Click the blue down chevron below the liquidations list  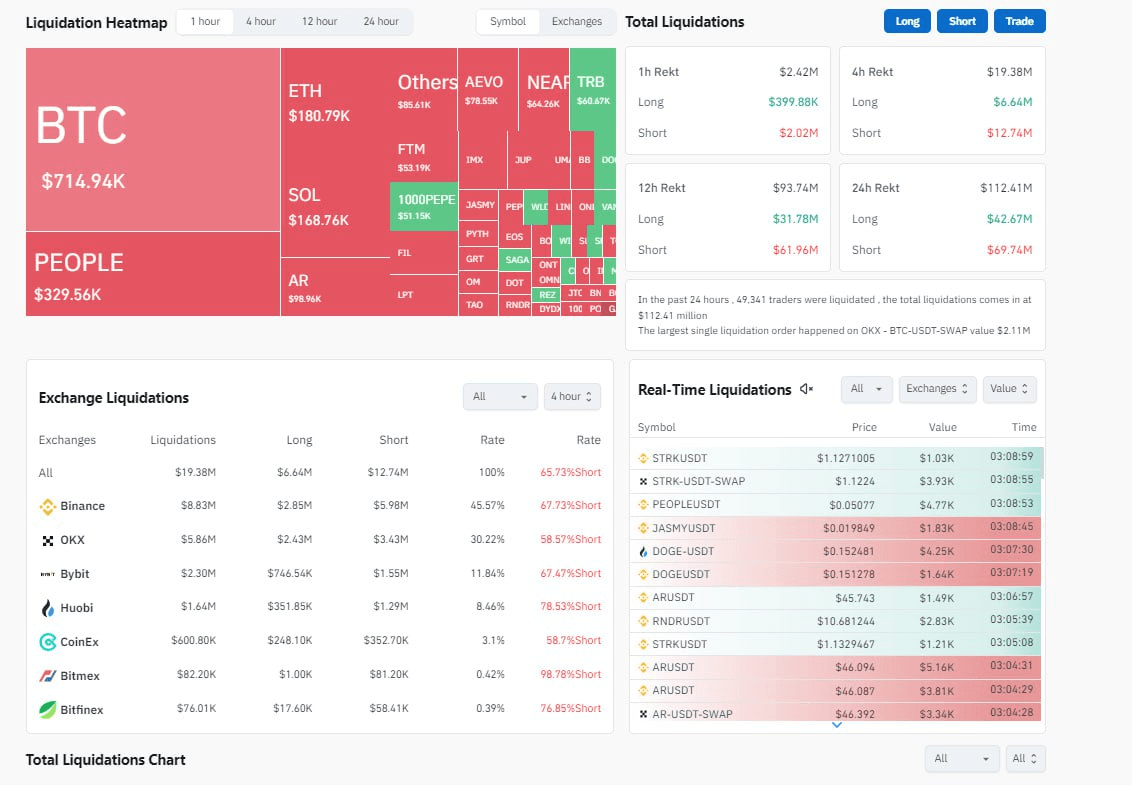pos(837,725)
